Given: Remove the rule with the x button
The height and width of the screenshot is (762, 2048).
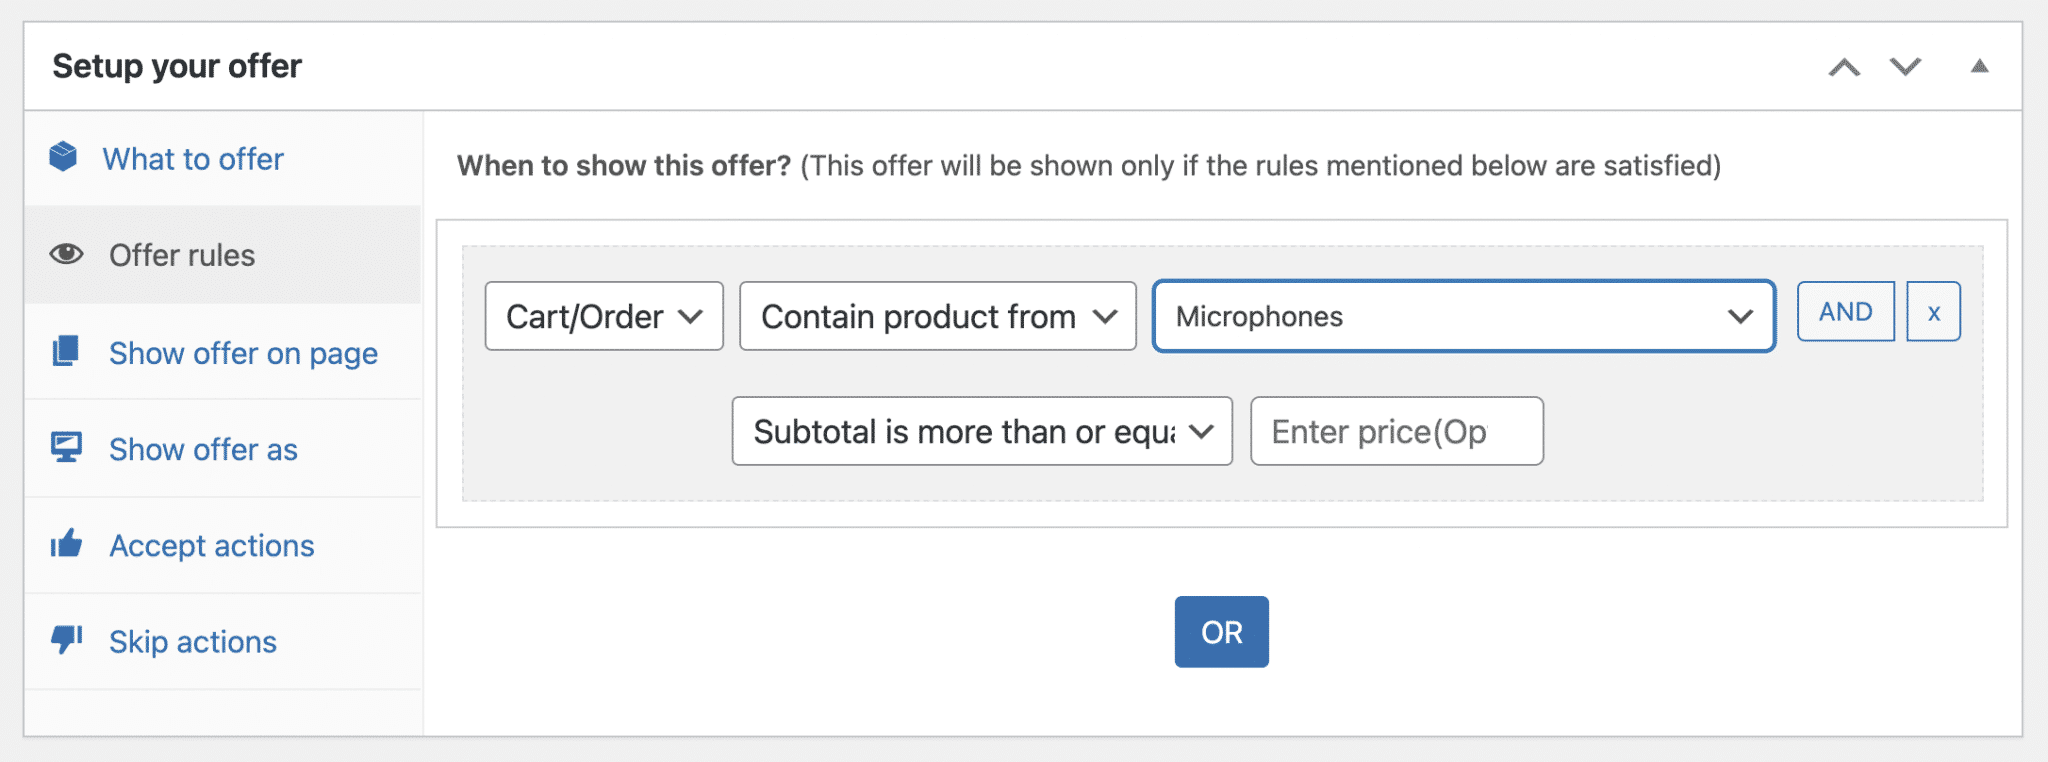Looking at the screenshot, I should [x=1933, y=311].
